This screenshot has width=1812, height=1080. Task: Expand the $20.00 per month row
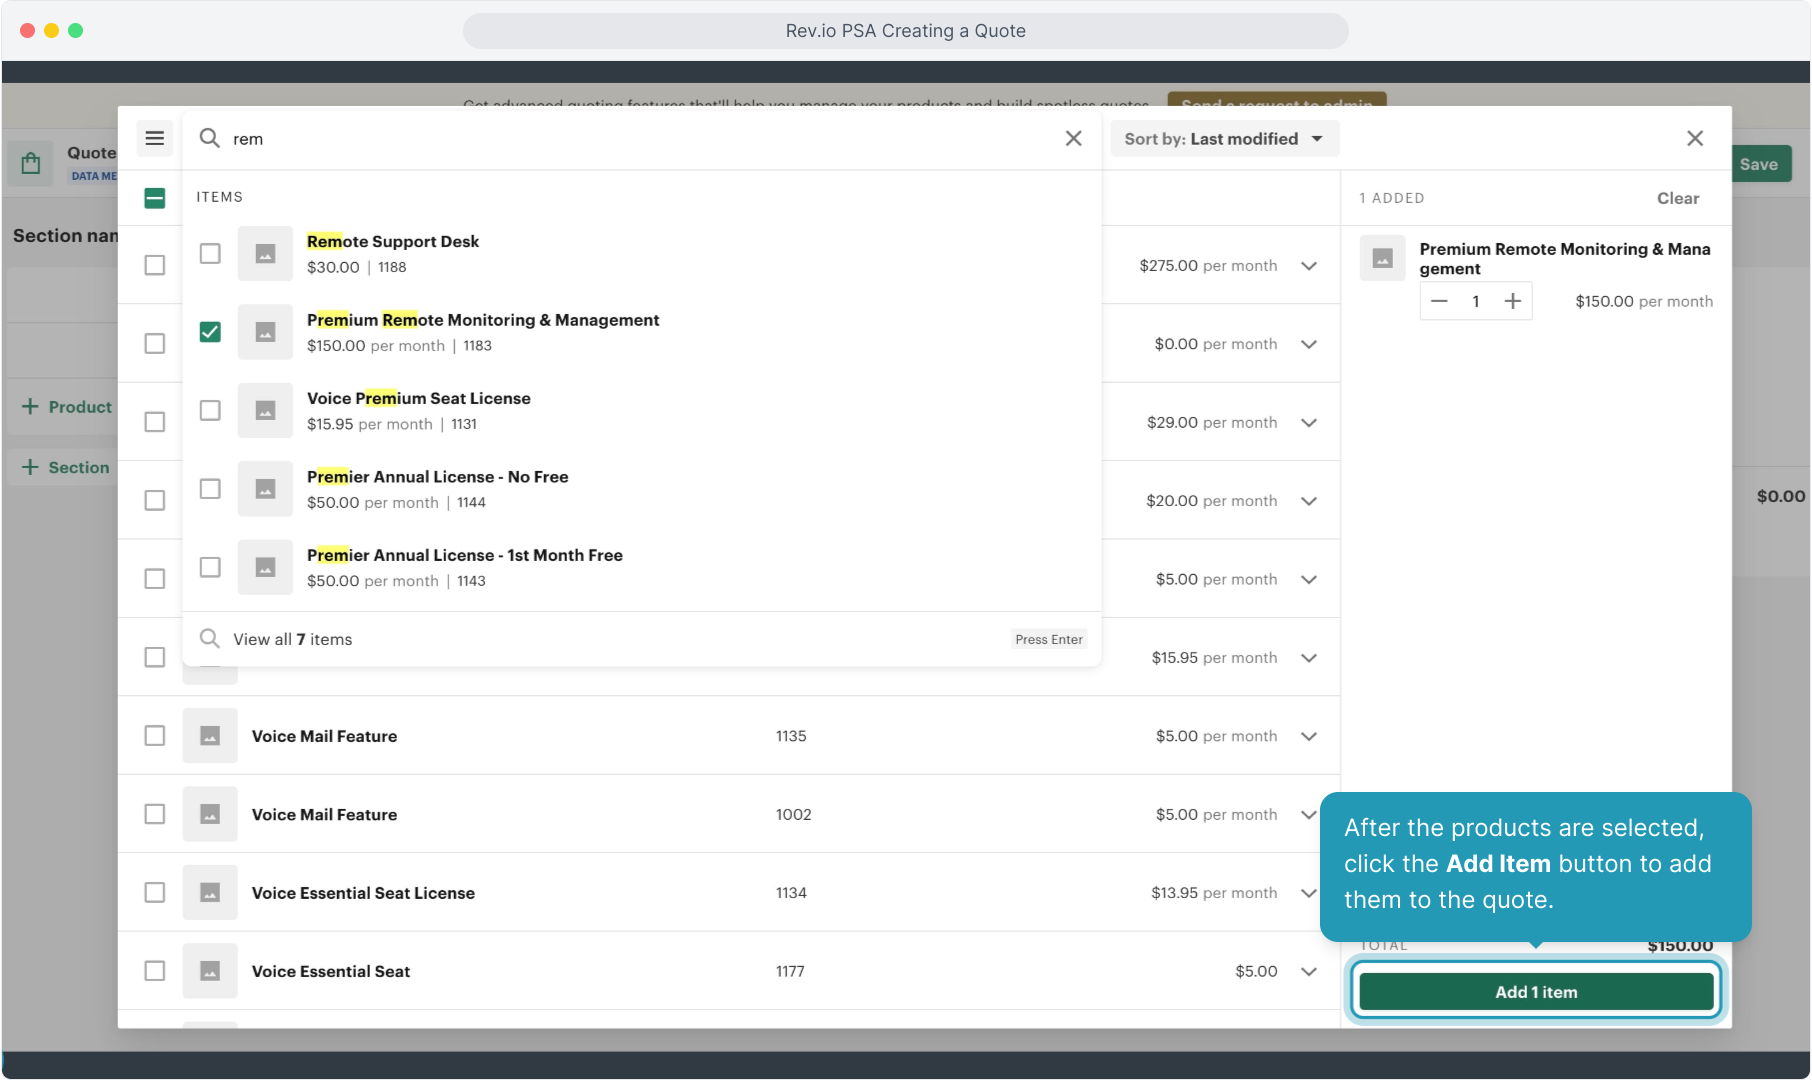click(1309, 501)
